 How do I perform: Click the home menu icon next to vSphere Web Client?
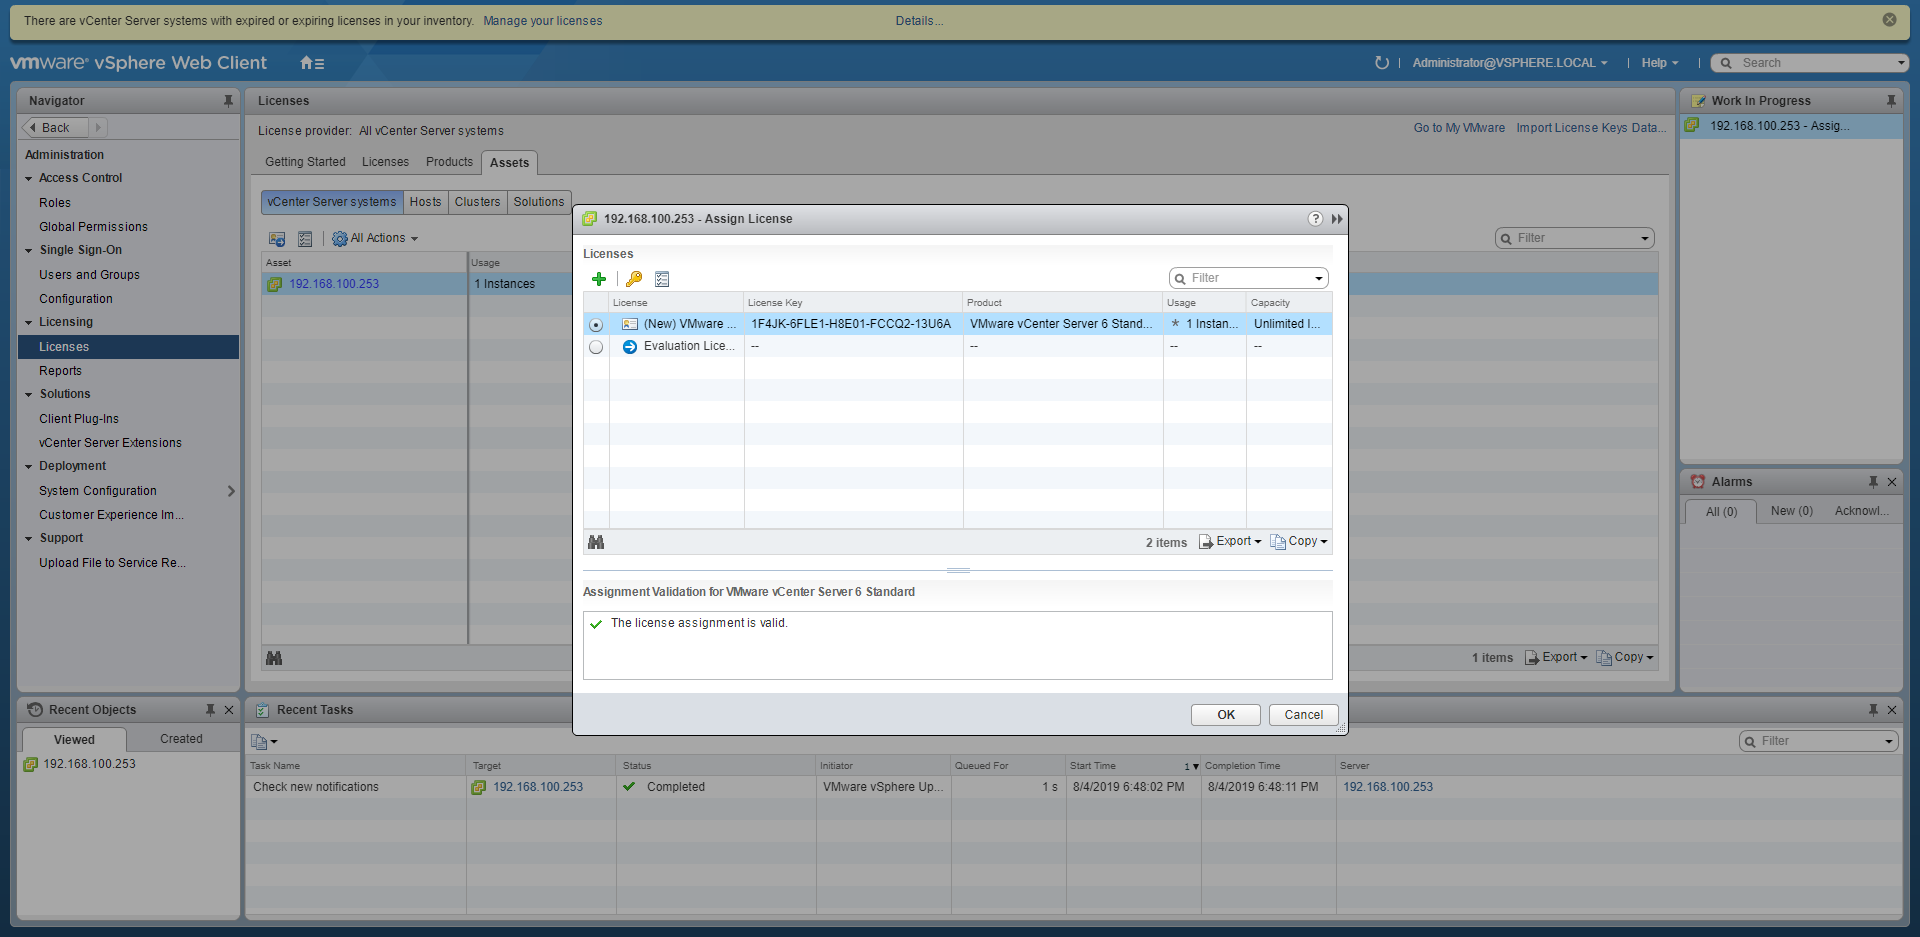click(311, 63)
